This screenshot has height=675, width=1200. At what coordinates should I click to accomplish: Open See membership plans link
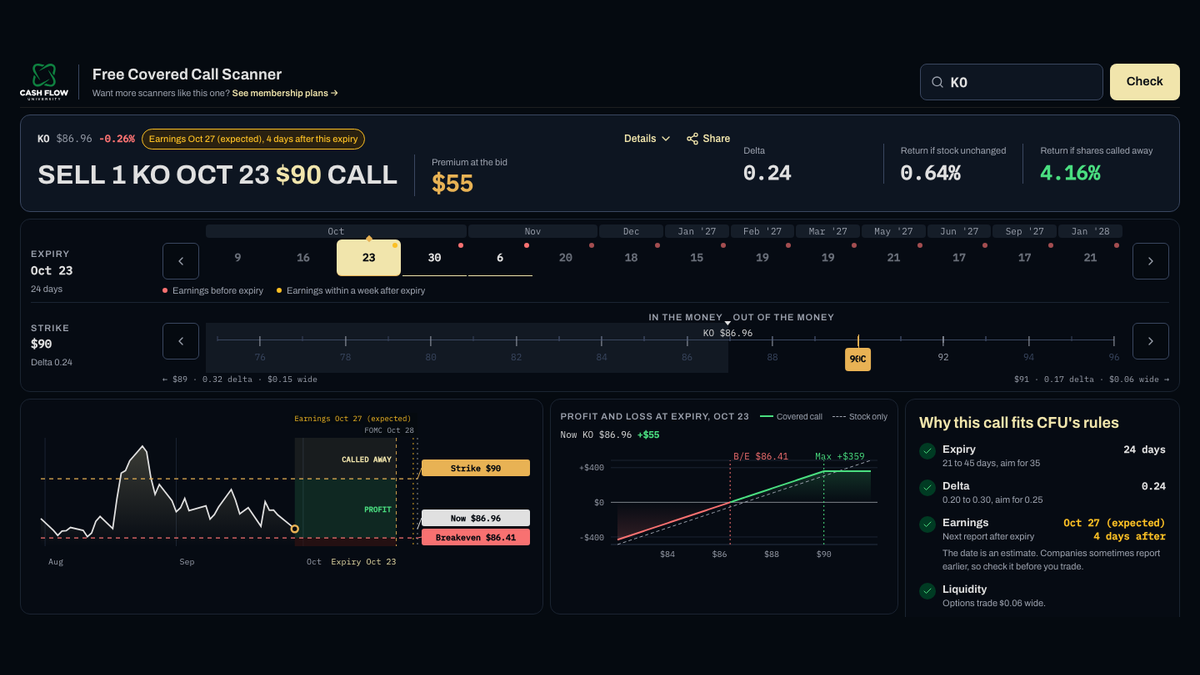(x=285, y=93)
